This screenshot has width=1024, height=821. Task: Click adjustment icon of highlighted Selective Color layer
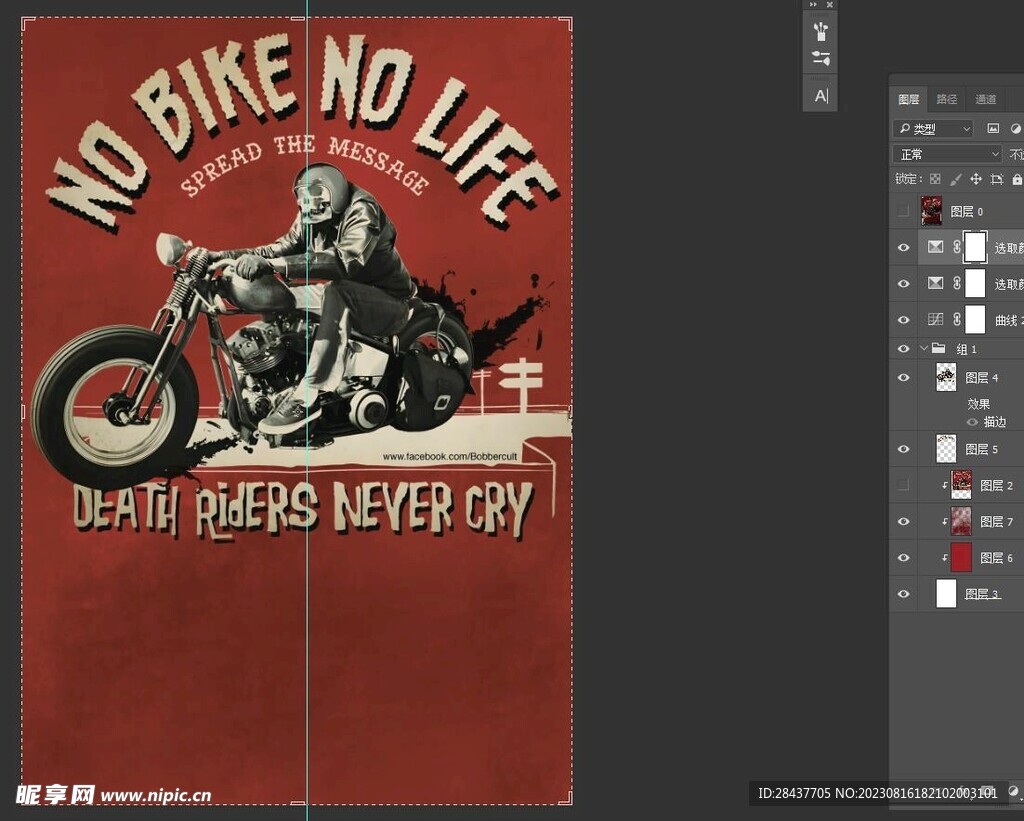point(936,247)
